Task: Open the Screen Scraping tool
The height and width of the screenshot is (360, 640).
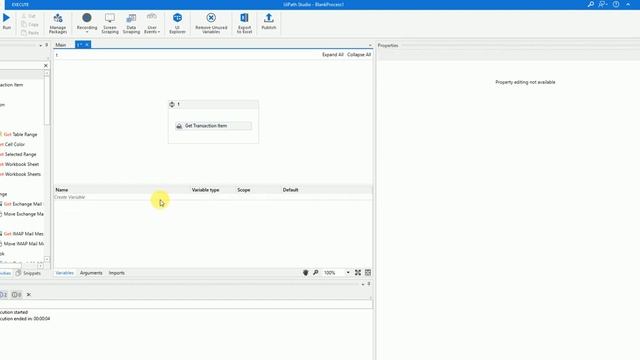Action: coord(110,23)
